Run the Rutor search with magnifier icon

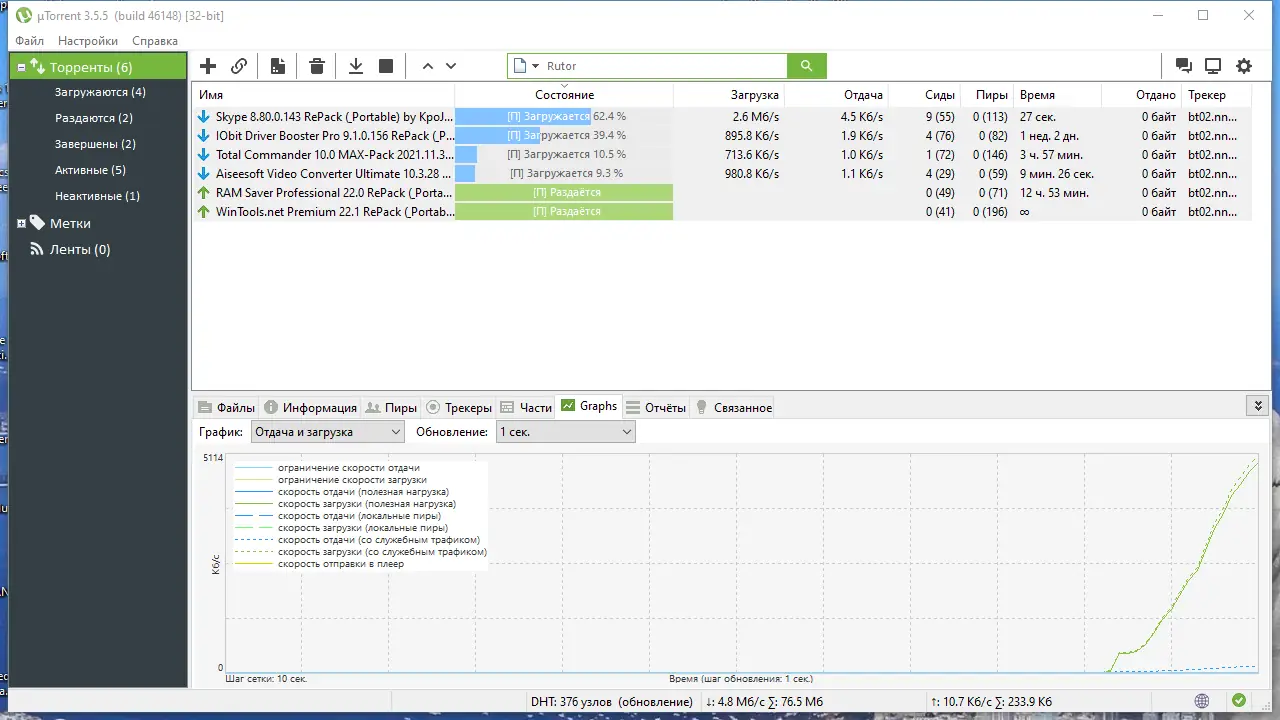806,65
